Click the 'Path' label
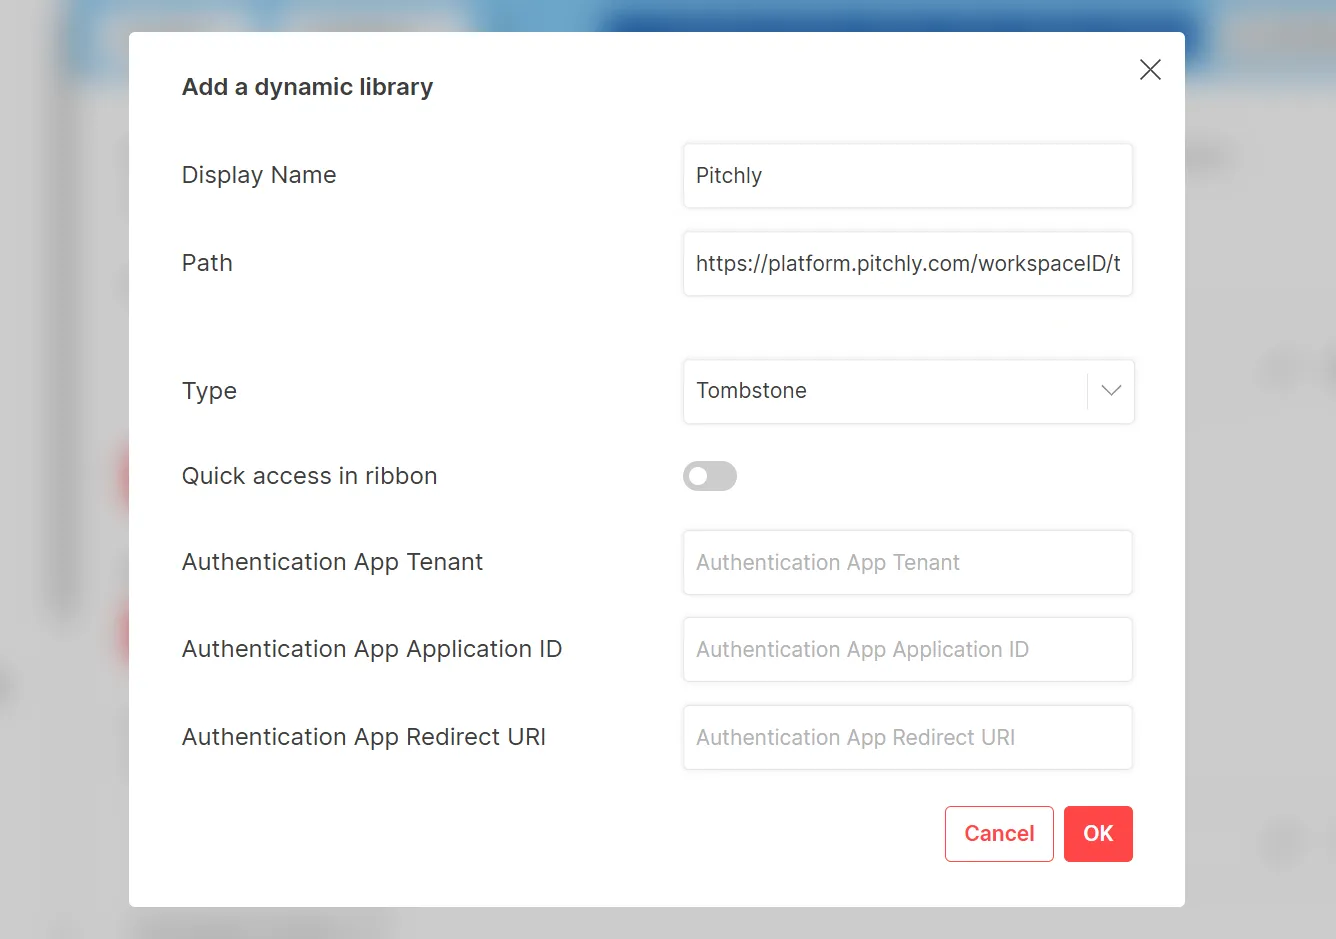The height and width of the screenshot is (939, 1336). click(207, 263)
